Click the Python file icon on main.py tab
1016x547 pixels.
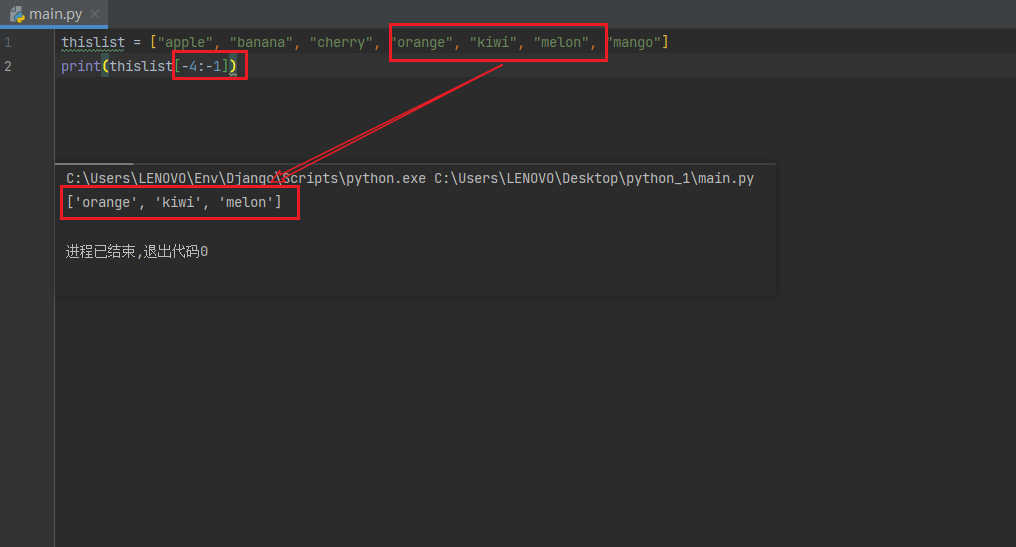[17, 14]
